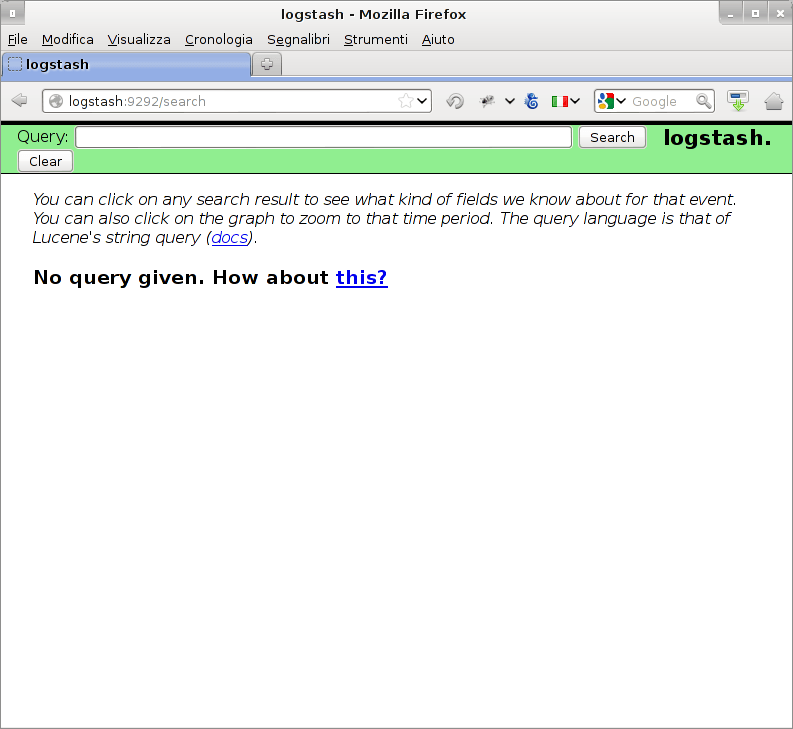
Task: Maximize the Firefox window
Action: (x=755, y=14)
